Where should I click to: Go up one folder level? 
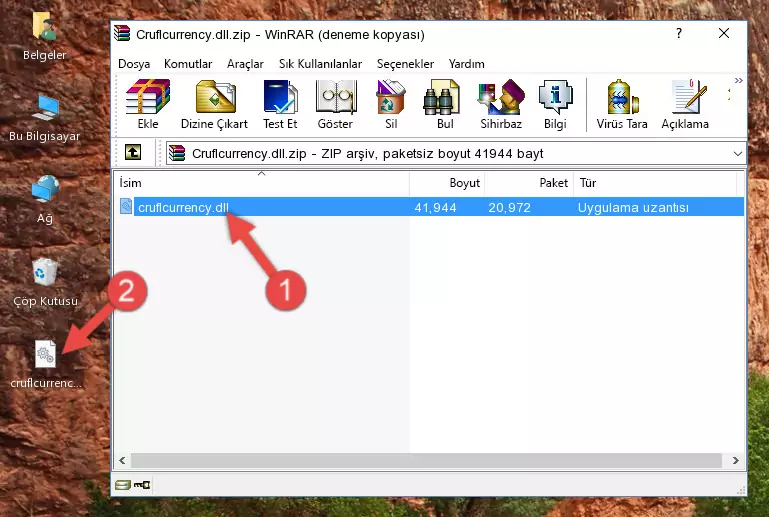(133, 153)
